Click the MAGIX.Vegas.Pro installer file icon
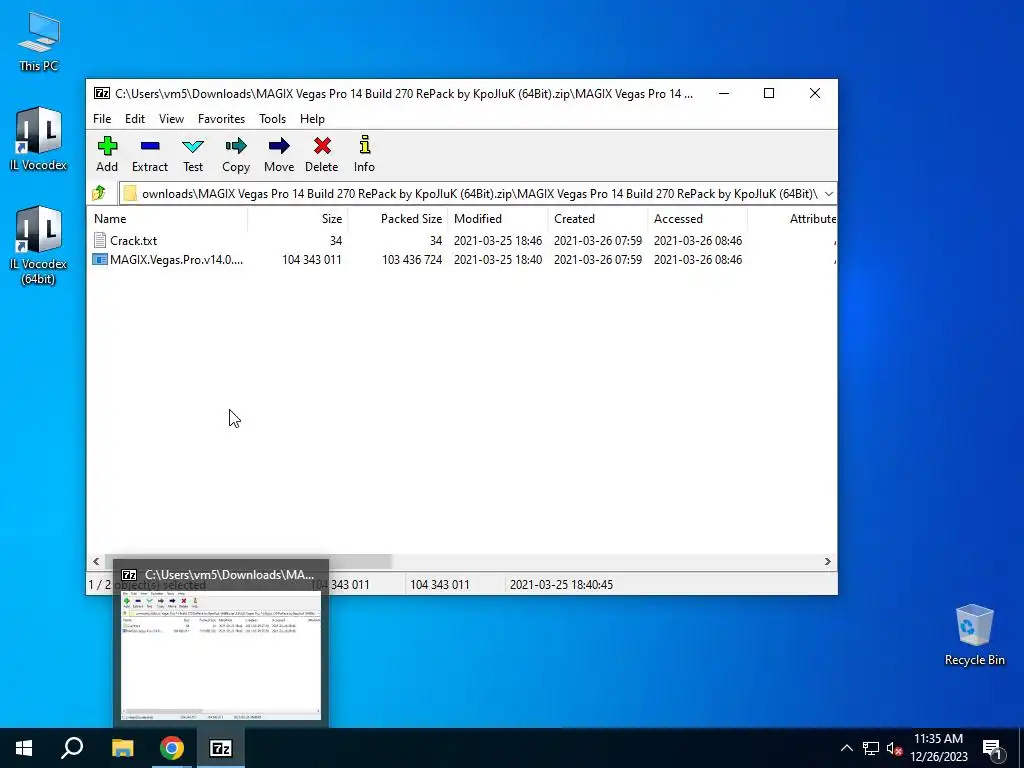The width and height of the screenshot is (1024, 768). pos(100,259)
